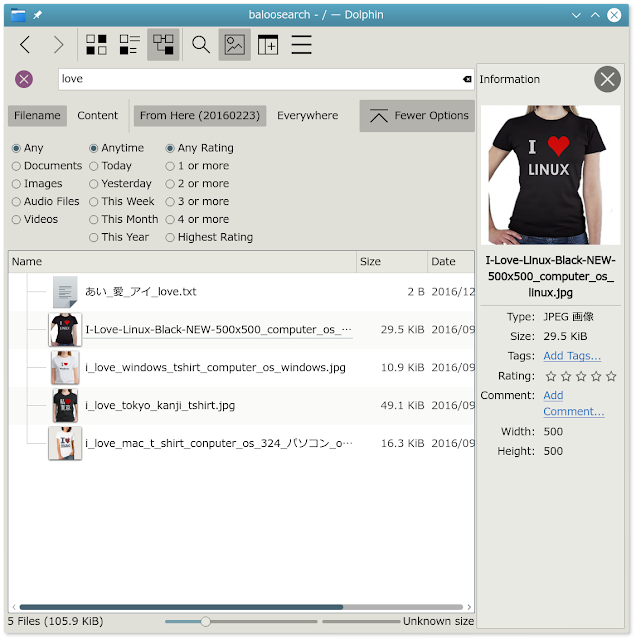This screenshot has height=640, width=636.
Task: Choose Today date filter
Action: (x=110, y=166)
